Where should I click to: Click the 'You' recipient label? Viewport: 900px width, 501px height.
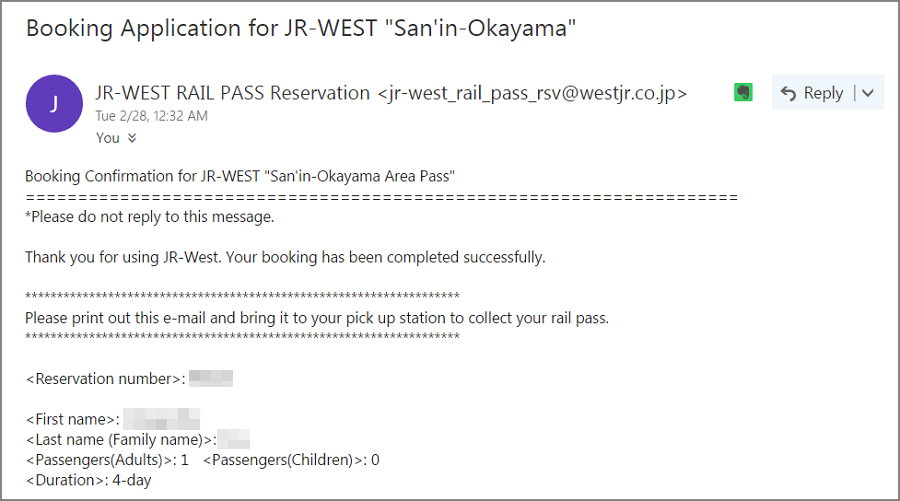click(107, 139)
